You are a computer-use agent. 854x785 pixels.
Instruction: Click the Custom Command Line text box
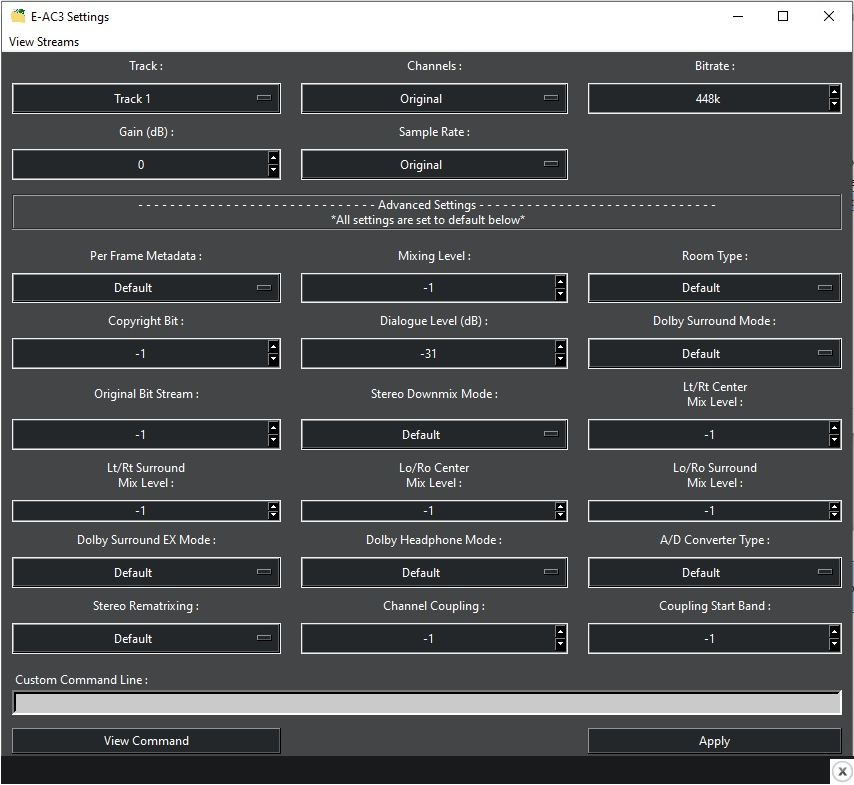pyautogui.click(x=427, y=703)
